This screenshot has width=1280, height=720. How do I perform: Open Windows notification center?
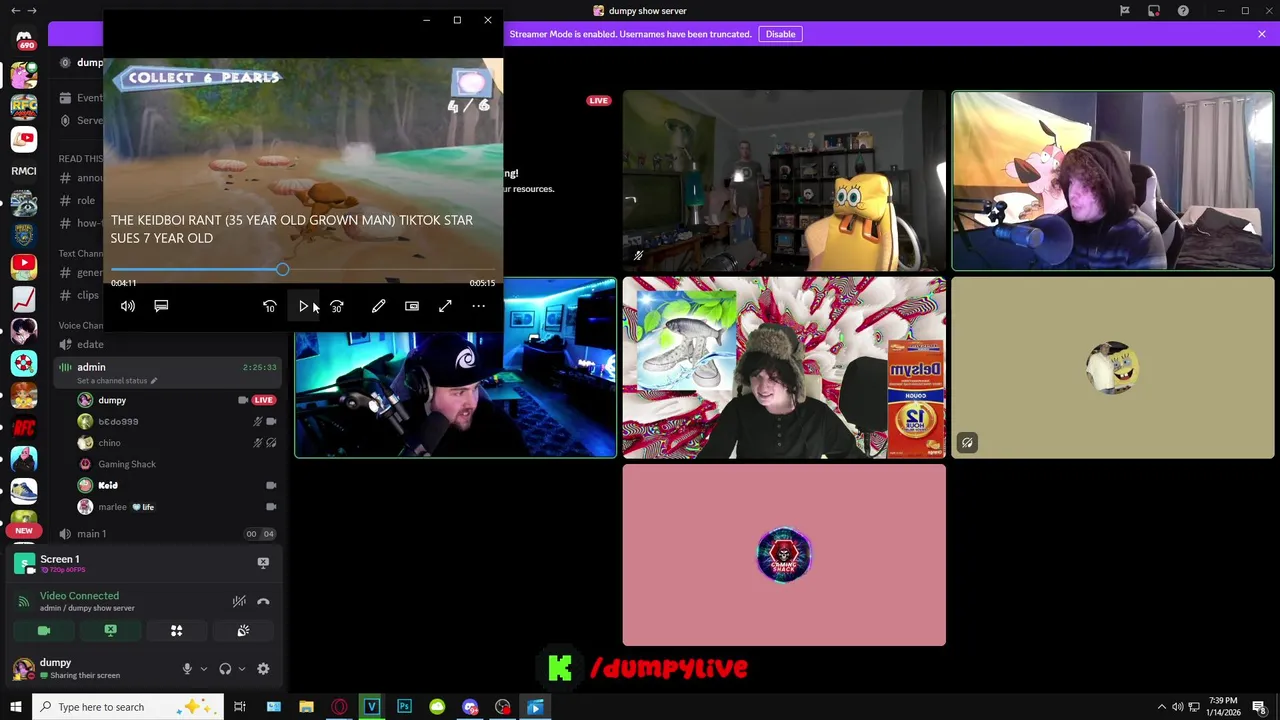[x=1259, y=707]
